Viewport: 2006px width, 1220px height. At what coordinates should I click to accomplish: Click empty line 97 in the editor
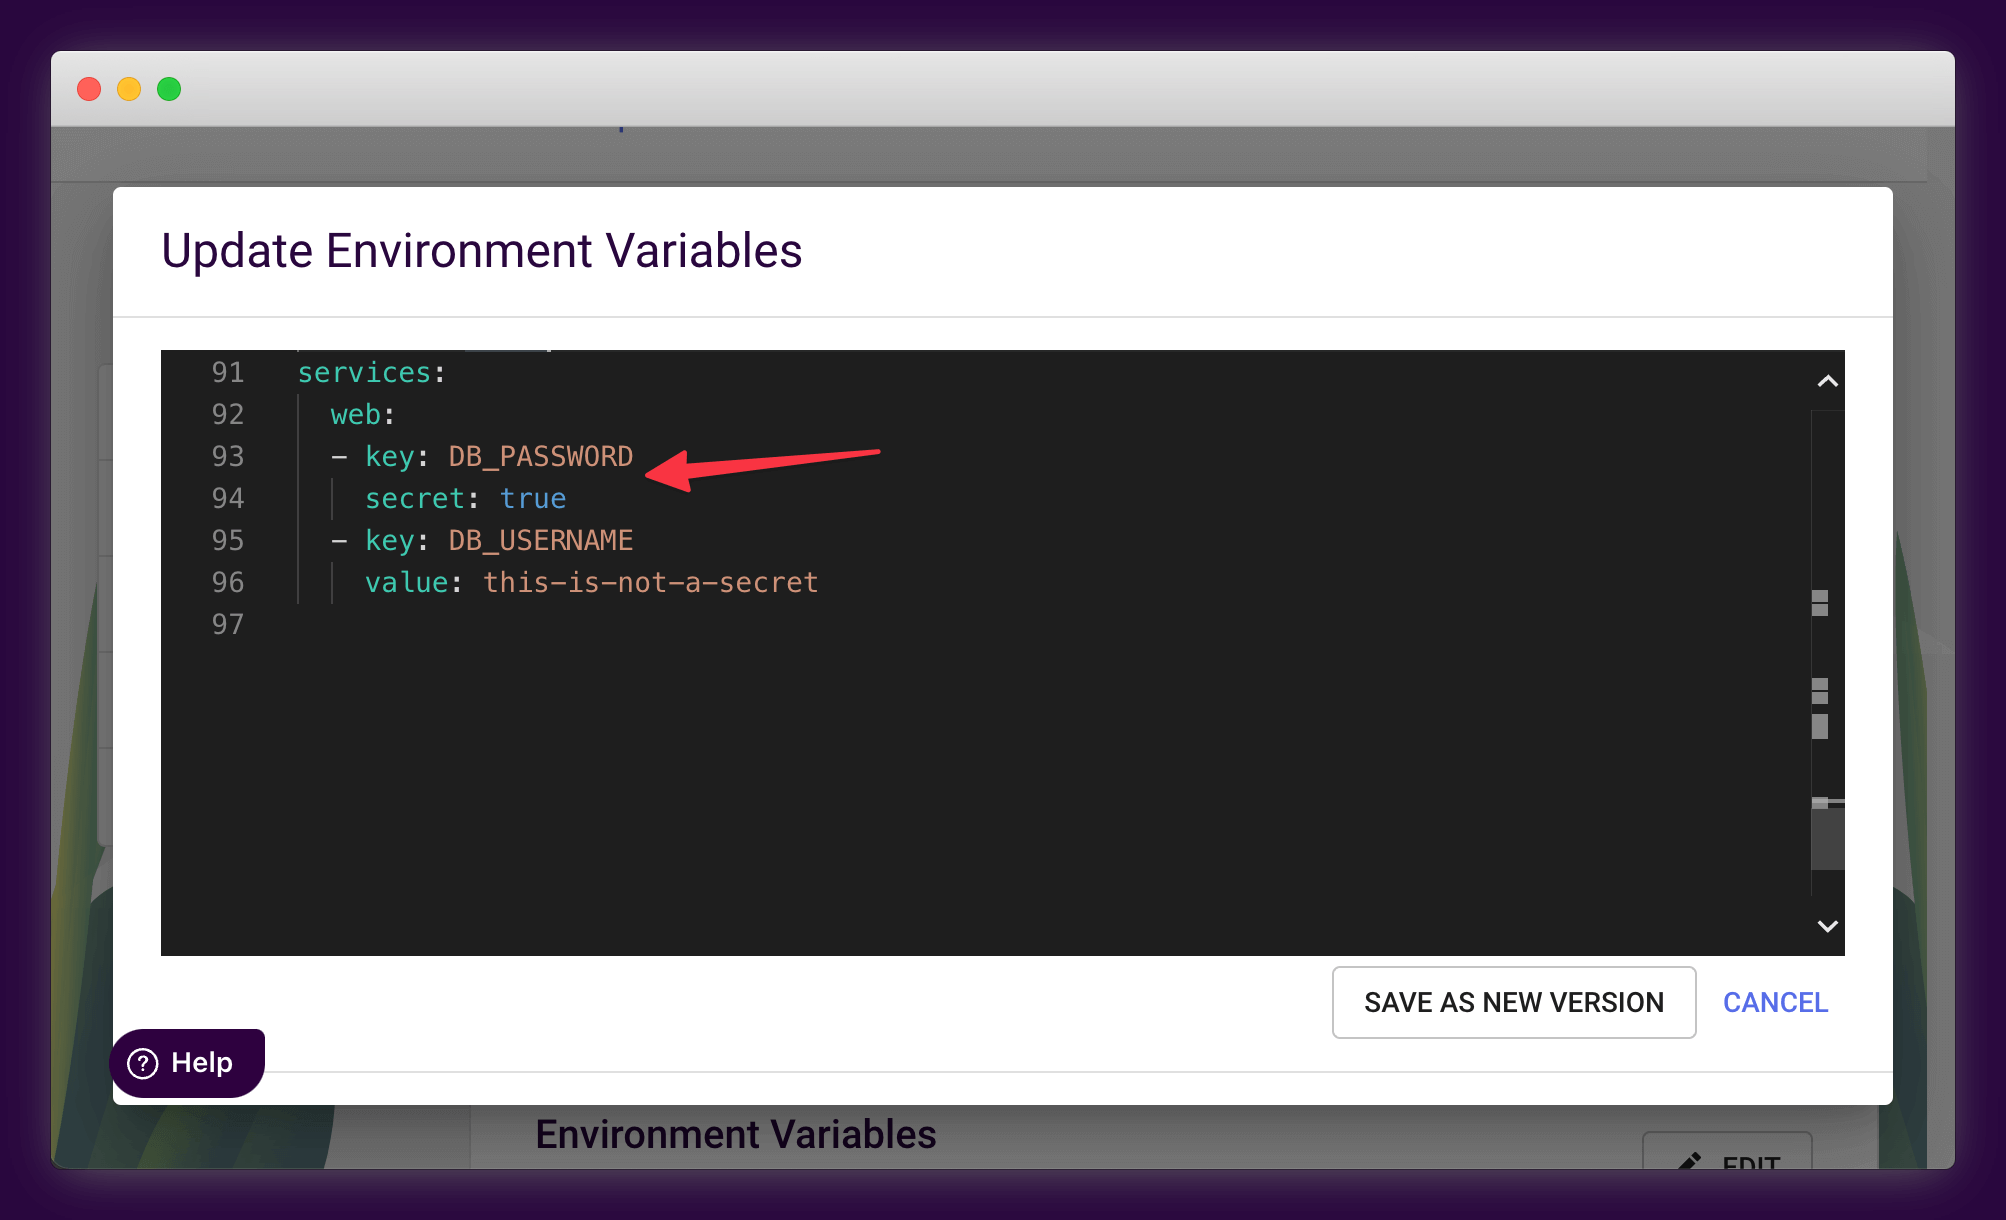(x=1000, y=625)
